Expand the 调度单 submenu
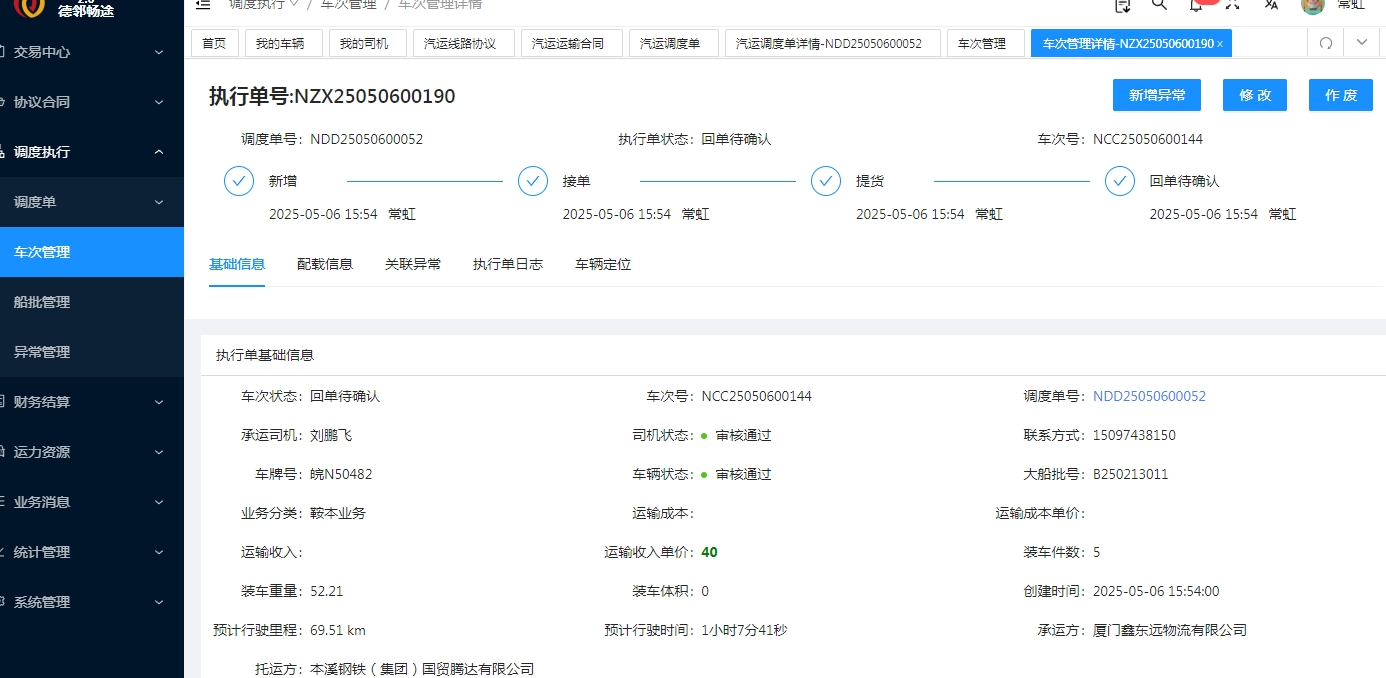Viewport: 1386px width, 678px height. tap(92, 202)
